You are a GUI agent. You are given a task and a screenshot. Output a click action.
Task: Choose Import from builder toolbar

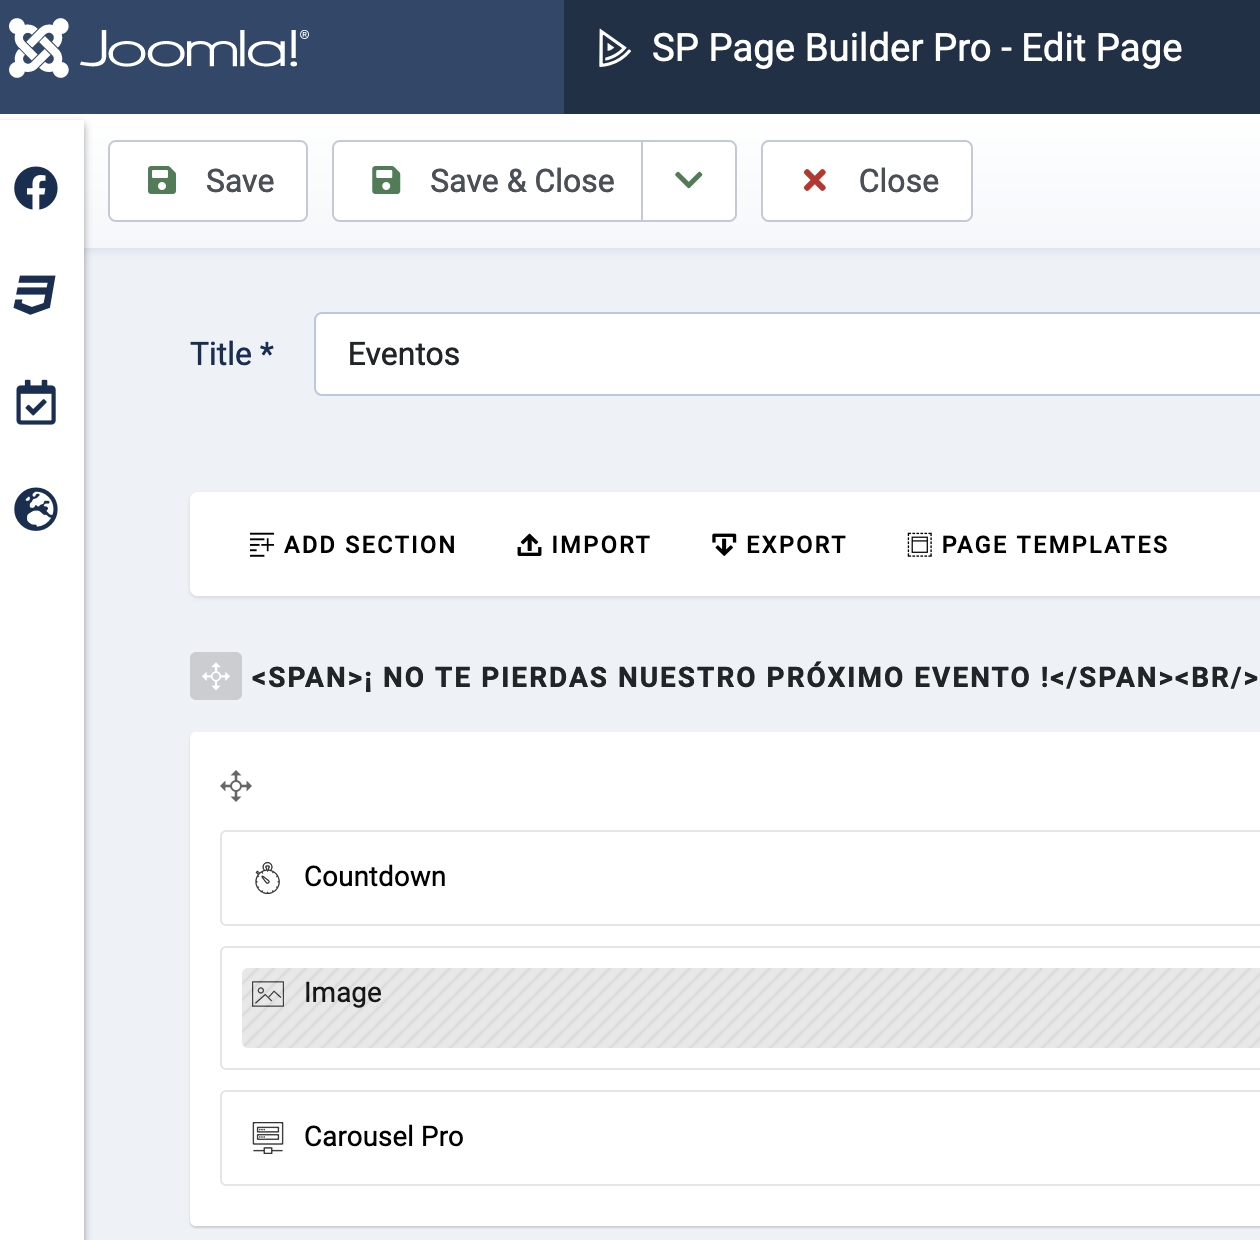[x=583, y=545]
